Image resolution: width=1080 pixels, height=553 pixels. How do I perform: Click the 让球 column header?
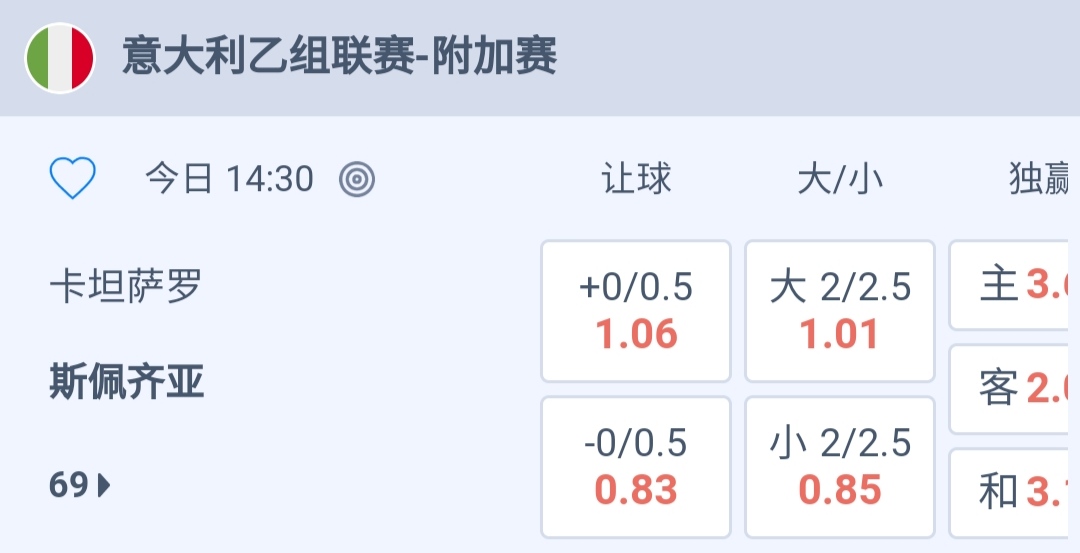pyautogui.click(x=636, y=180)
